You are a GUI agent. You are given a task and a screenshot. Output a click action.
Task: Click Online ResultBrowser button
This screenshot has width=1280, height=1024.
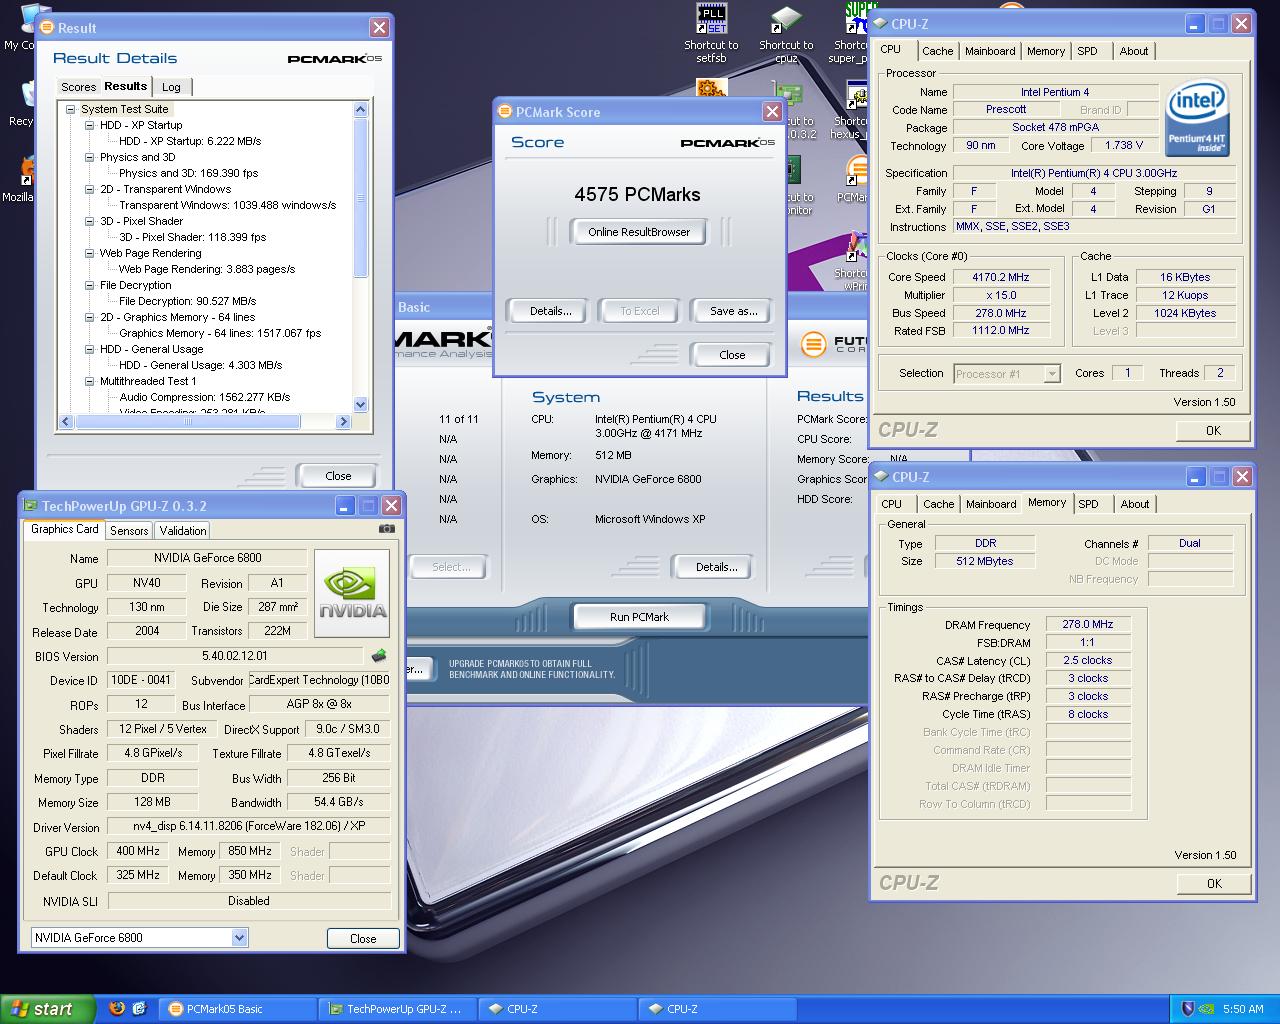[639, 232]
